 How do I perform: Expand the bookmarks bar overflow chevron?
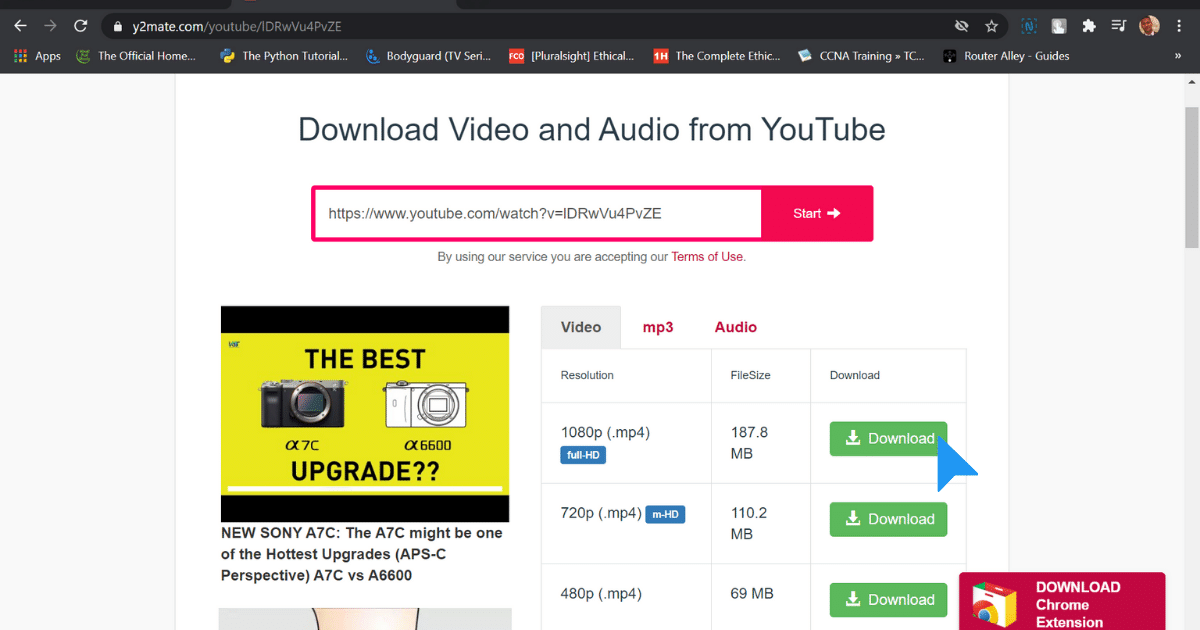[x=1177, y=56]
